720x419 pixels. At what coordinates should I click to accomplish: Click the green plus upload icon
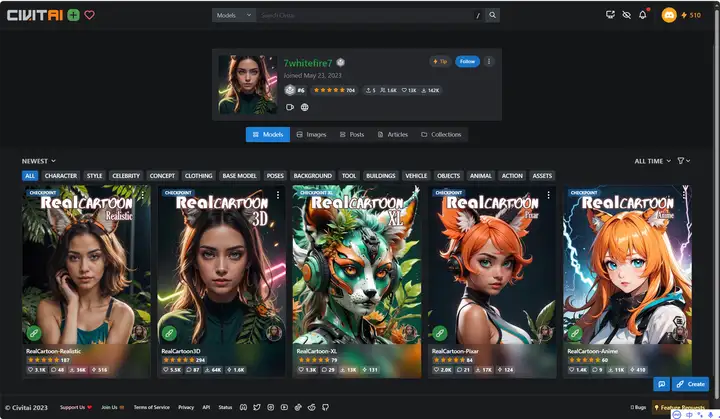pos(73,15)
